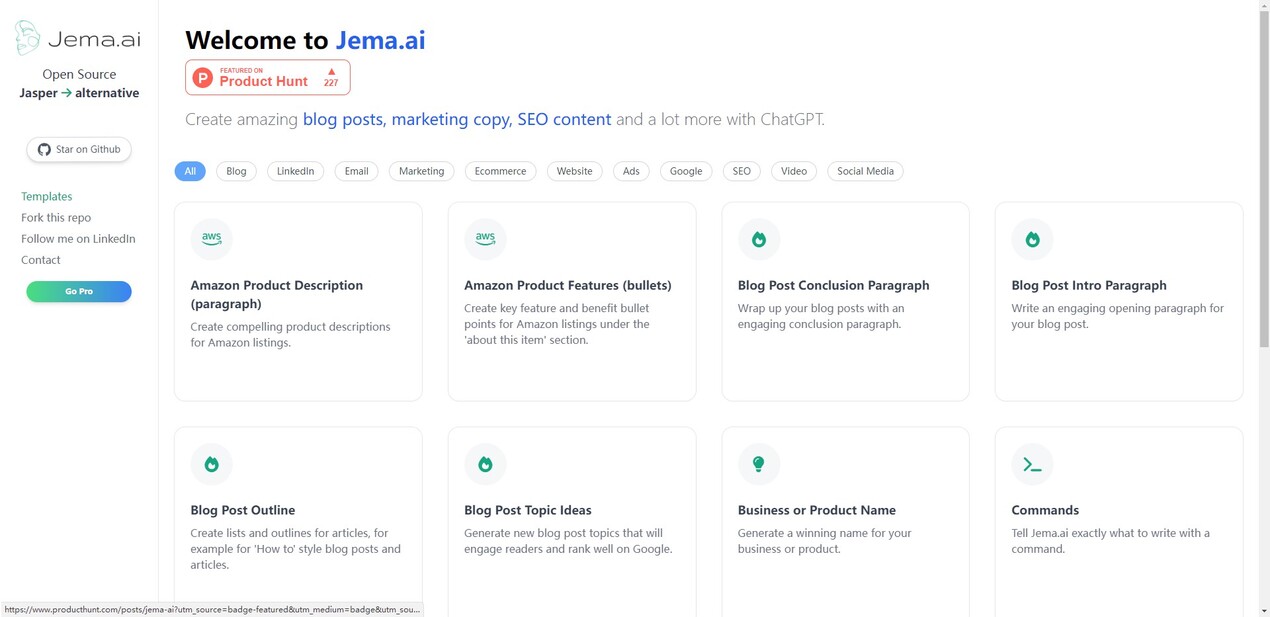Click the Product Hunt P logo icon
The height and width of the screenshot is (617, 1270).
point(203,78)
